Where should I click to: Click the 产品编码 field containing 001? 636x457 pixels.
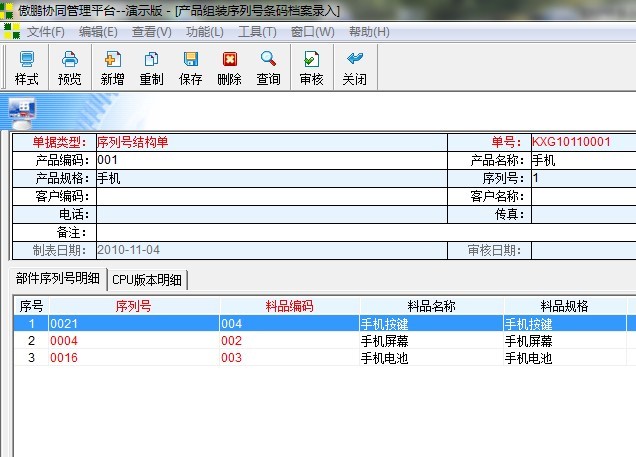point(270,160)
